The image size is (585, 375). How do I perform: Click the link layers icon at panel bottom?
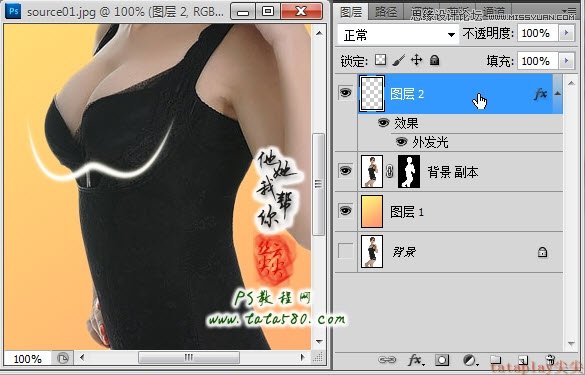pyautogui.click(x=387, y=360)
